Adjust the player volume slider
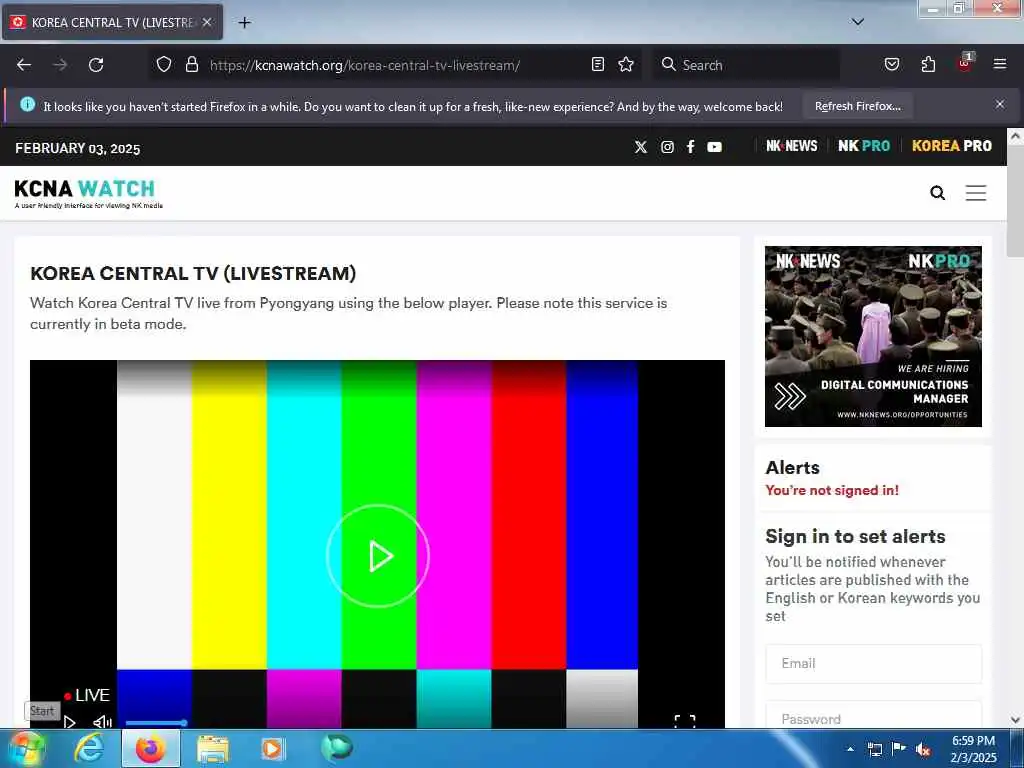1024x768 pixels. click(x=157, y=723)
